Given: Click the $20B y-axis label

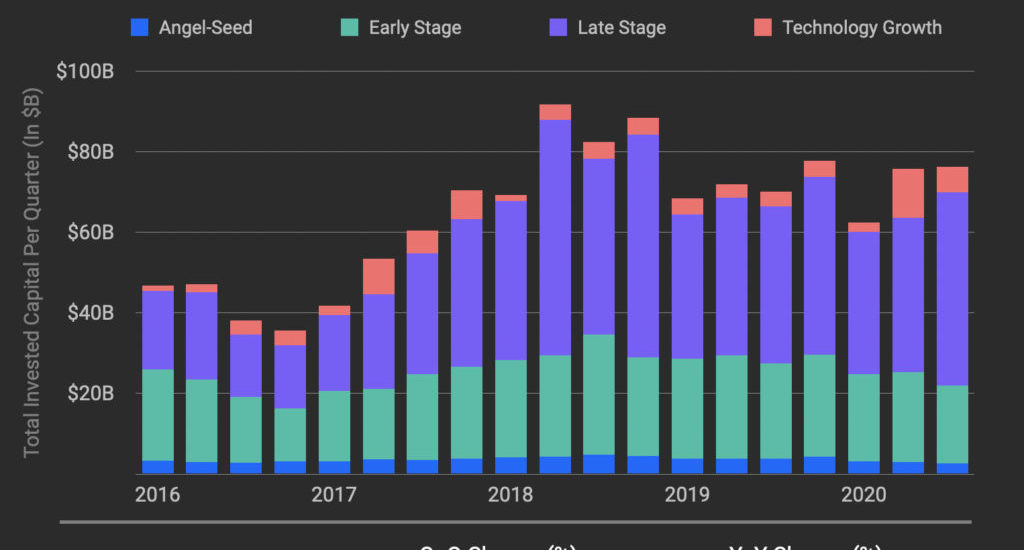Looking at the screenshot, I should point(93,393).
